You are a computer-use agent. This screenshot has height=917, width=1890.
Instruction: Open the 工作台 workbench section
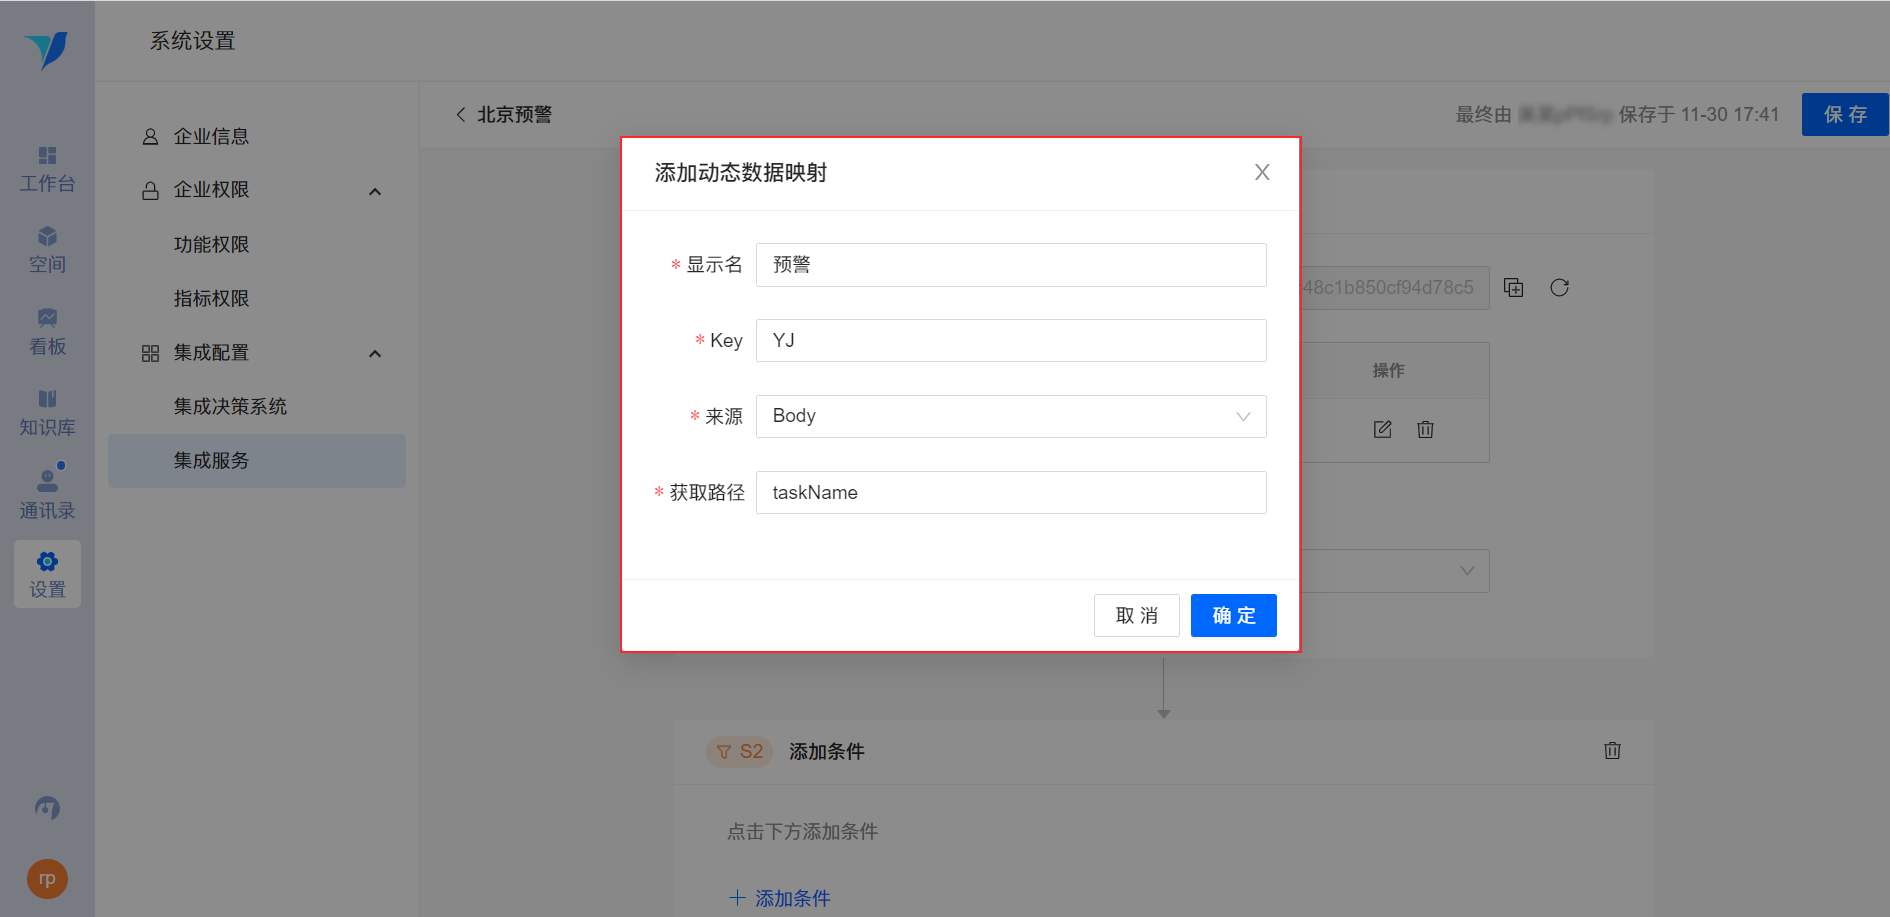click(x=47, y=170)
